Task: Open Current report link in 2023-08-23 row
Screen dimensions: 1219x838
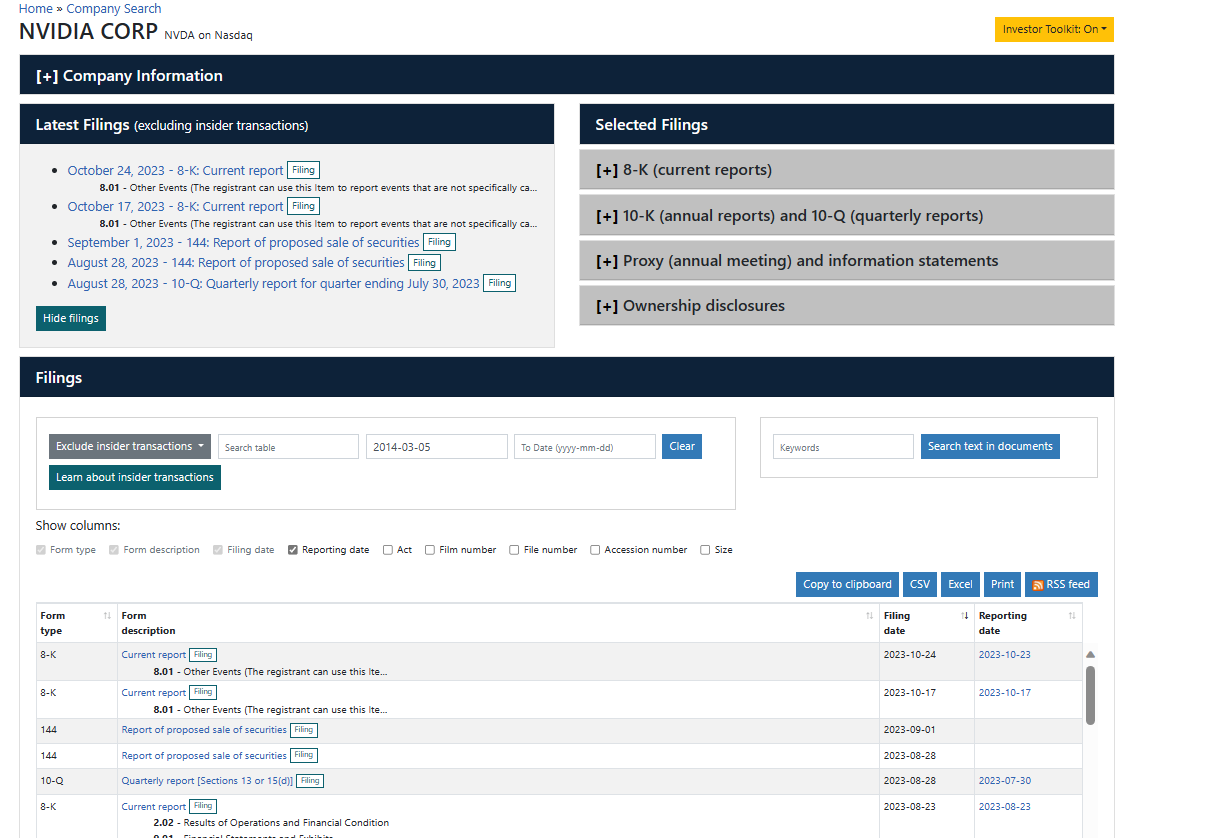Action: [x=154, y=807]
